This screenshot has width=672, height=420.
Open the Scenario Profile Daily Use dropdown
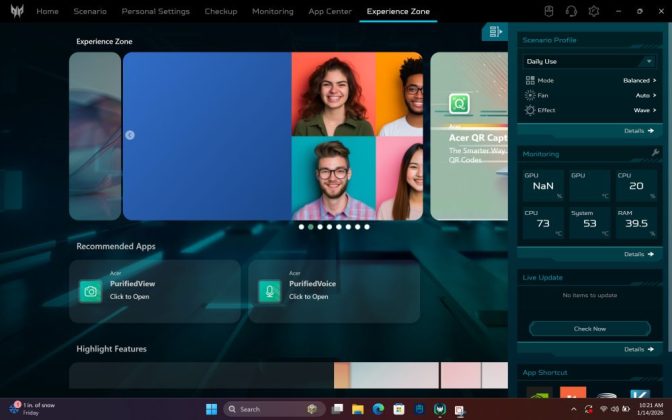(x=589, y=61)
